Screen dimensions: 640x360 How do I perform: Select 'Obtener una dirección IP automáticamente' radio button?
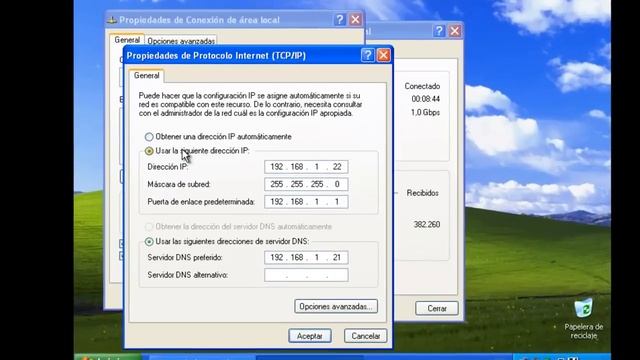click(x=149, y=137)
